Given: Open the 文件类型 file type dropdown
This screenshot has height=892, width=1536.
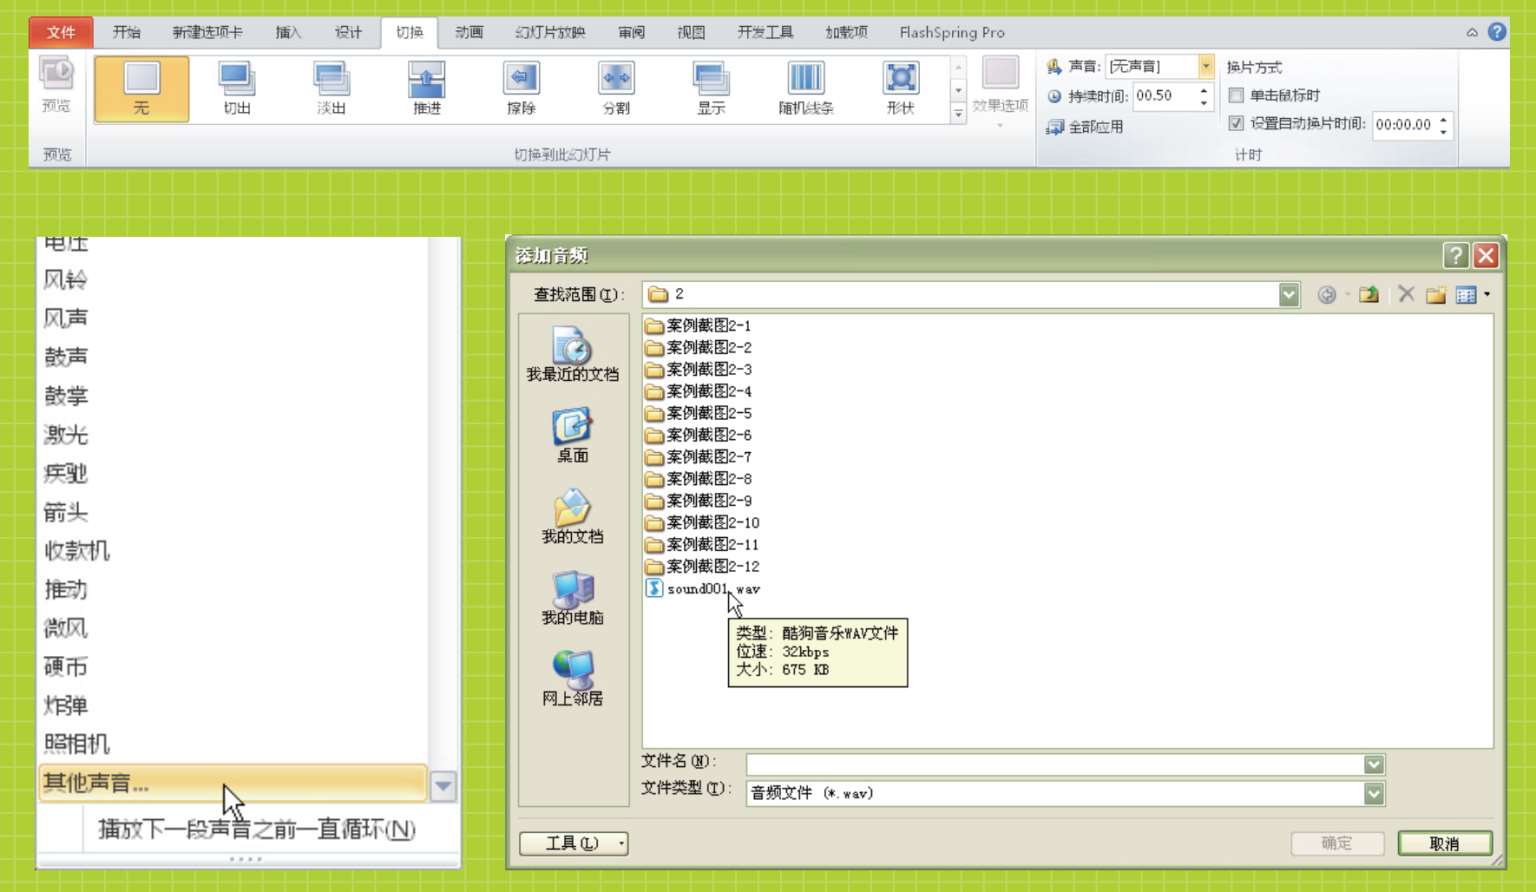Looking at the screenshot, I should click(x=1374, y=793).
